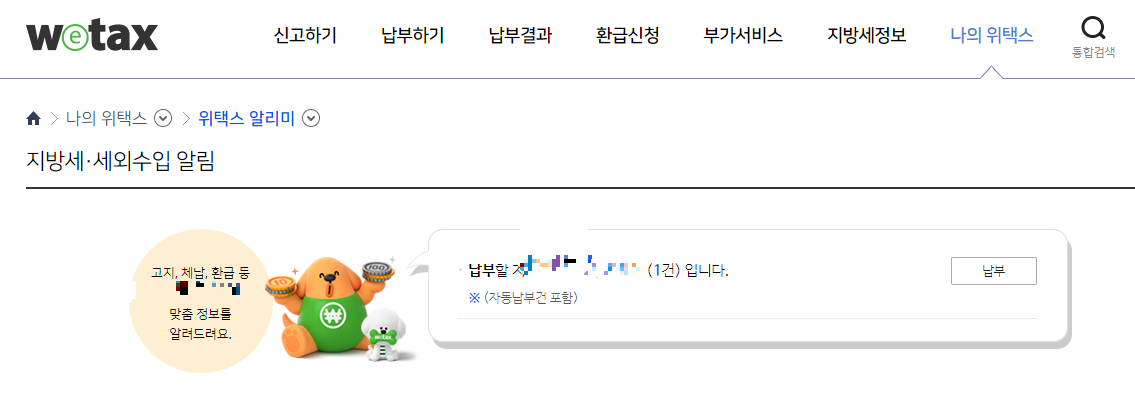Open the 환급신청 menu

(628, 35)
